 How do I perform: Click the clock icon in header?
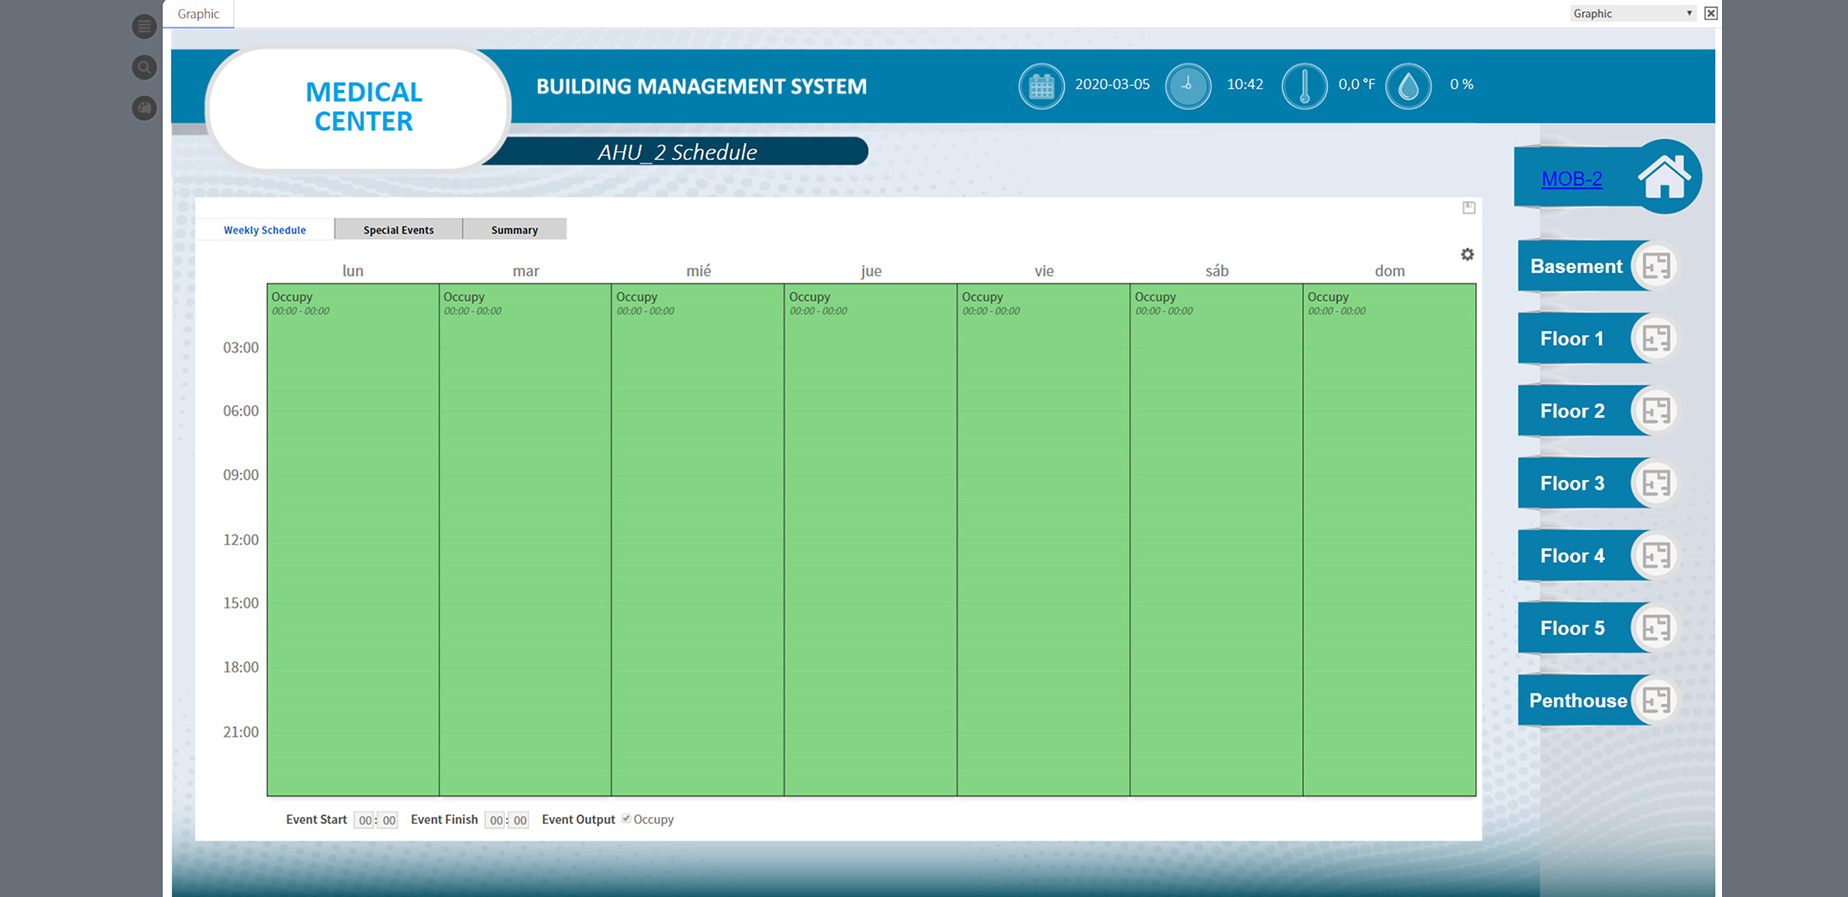(1188, 86)
